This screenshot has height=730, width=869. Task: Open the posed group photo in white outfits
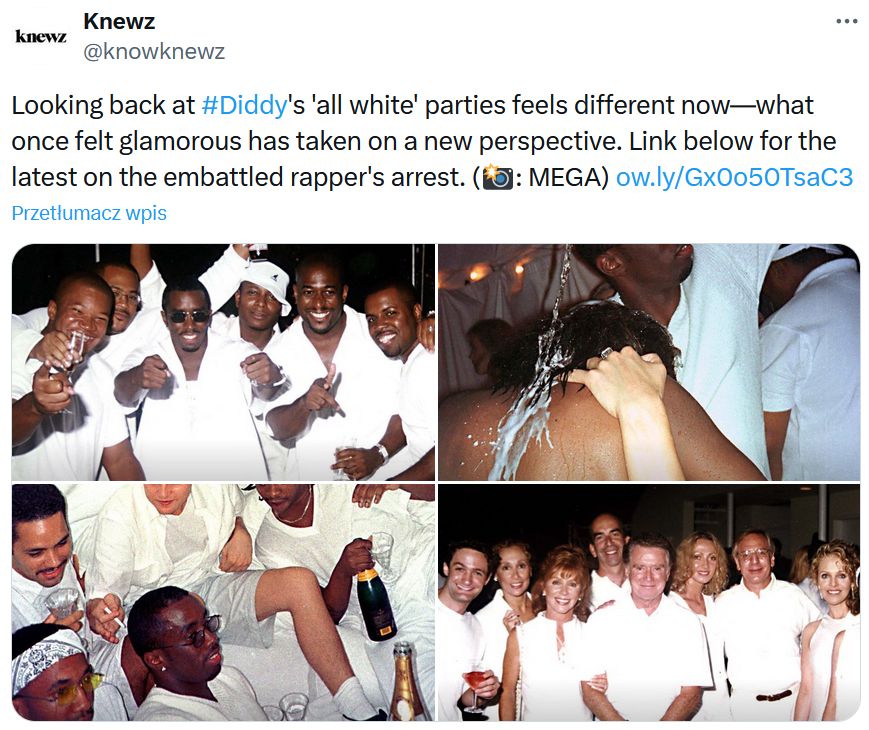click(649, 603)
